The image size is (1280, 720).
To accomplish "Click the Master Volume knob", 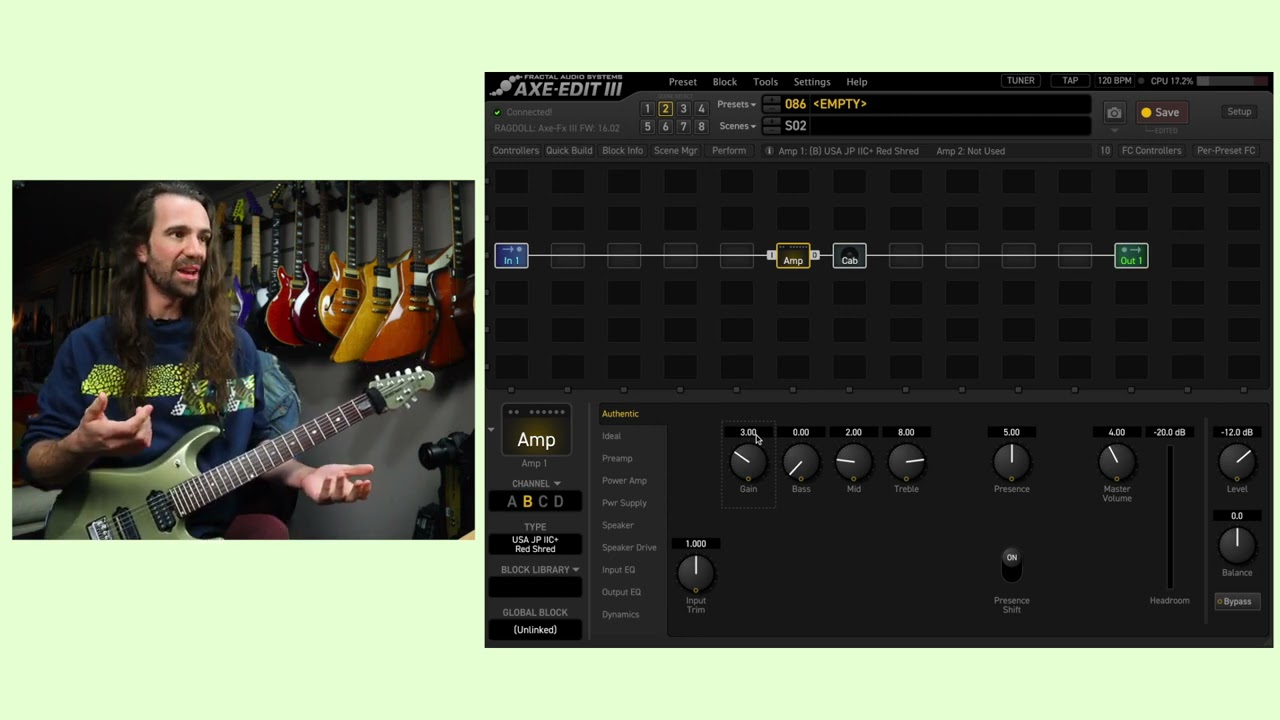I will point(1116,462).
